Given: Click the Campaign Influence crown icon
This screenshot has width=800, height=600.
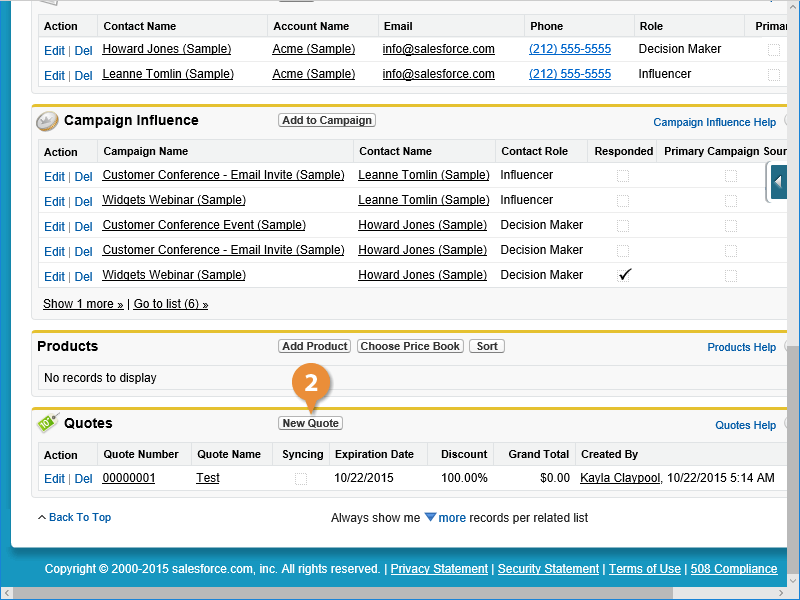Looking at the screenshot, I should click(47, 121).
